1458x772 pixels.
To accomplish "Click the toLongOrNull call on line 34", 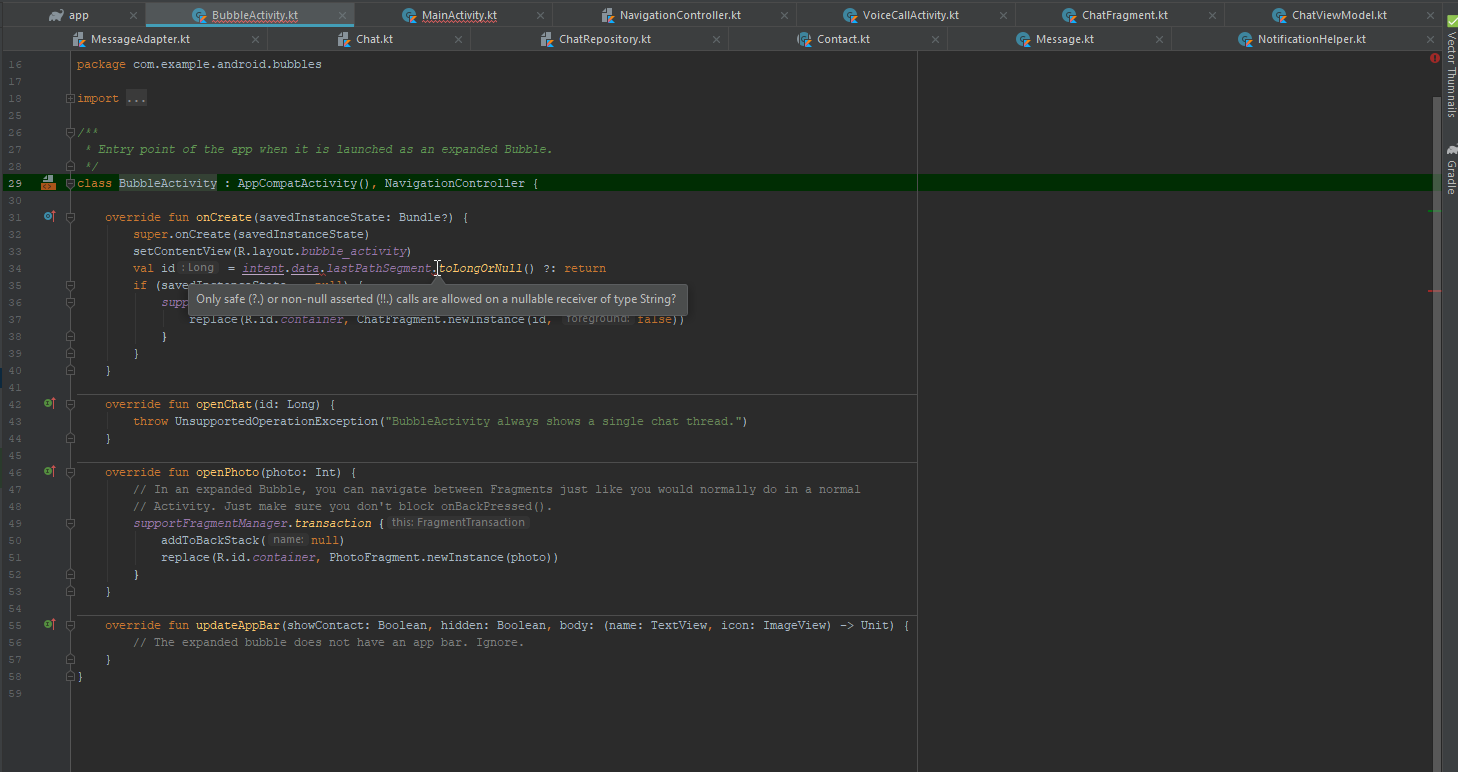I will point(481,268).
